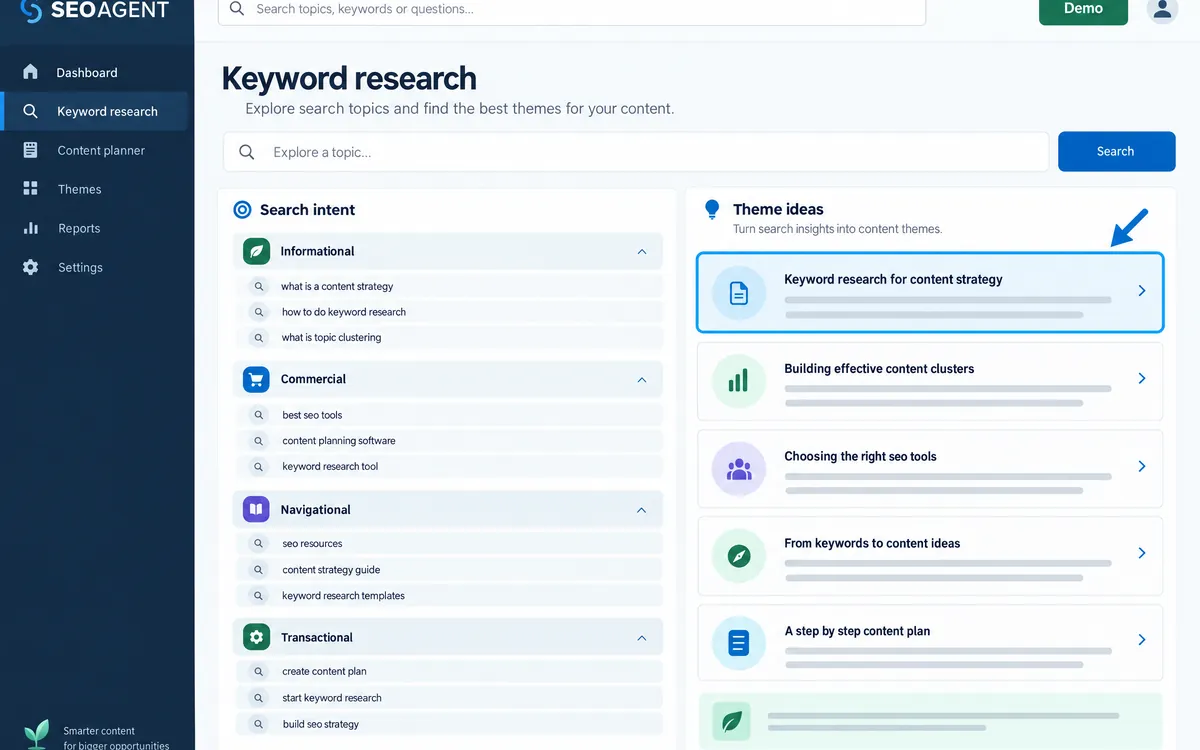This screenshot has width=1200, height=750.
Task: Click the SEOAGENT logo icon
Action: 31,10
